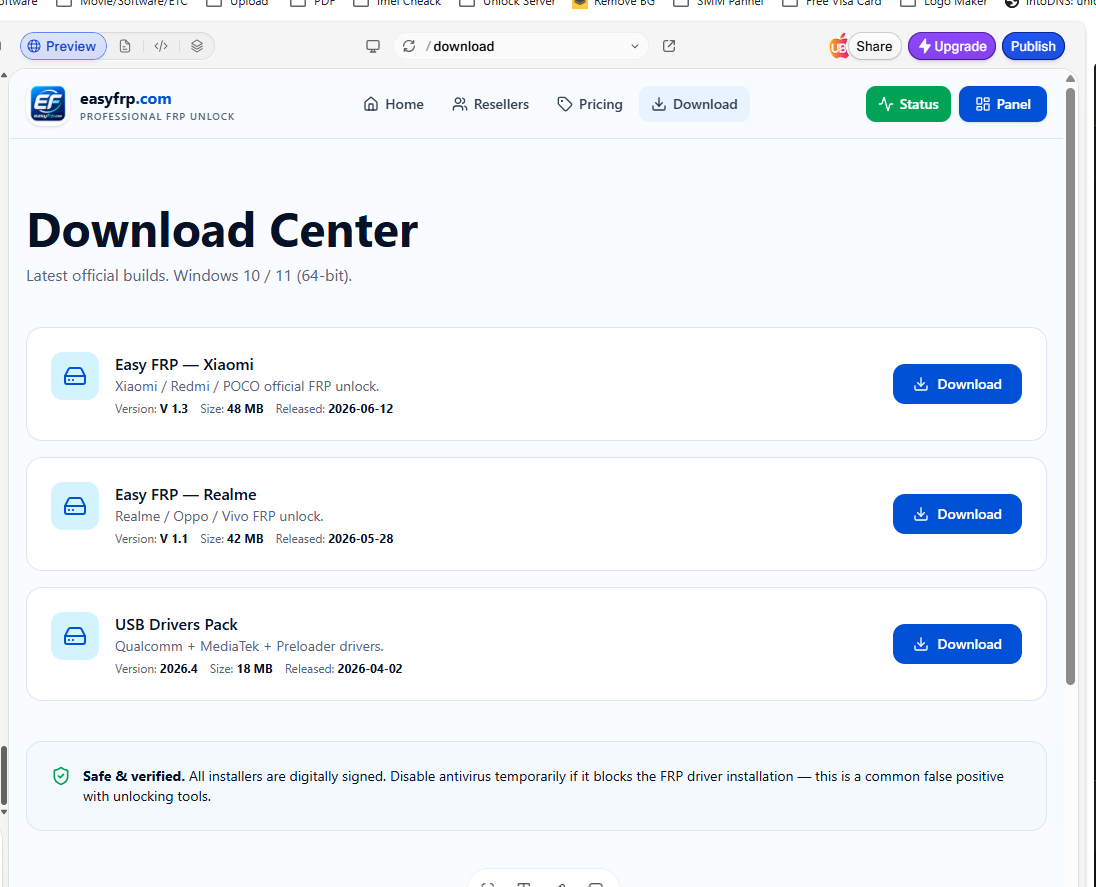Open the Resellers nav item
The width and height of the screenshot is (1096, 887).
491,104
